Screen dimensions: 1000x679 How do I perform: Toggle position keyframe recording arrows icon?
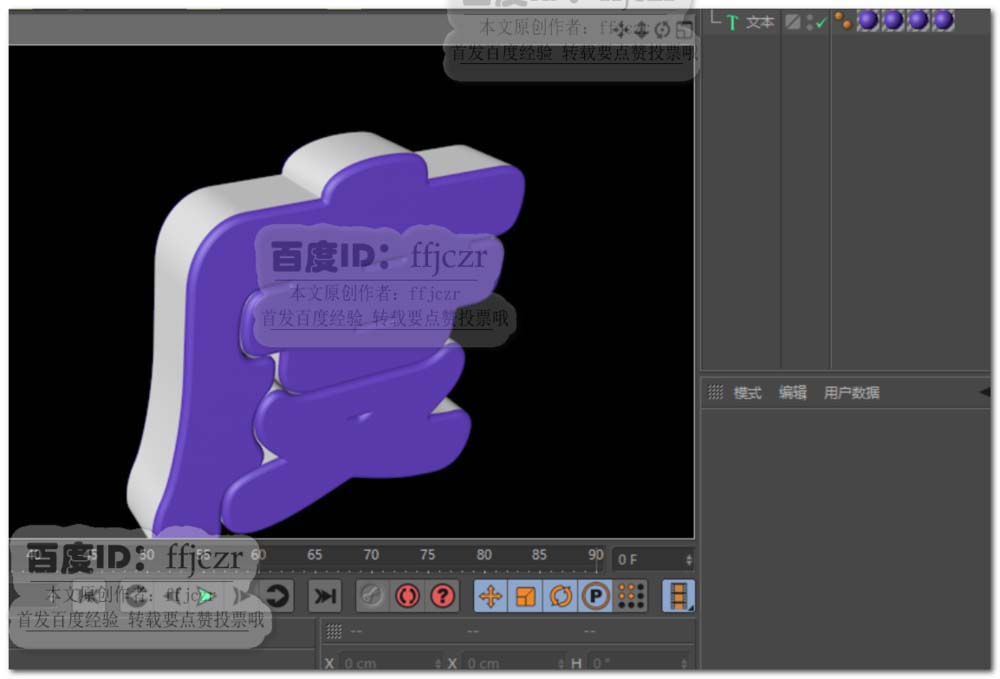490,597
